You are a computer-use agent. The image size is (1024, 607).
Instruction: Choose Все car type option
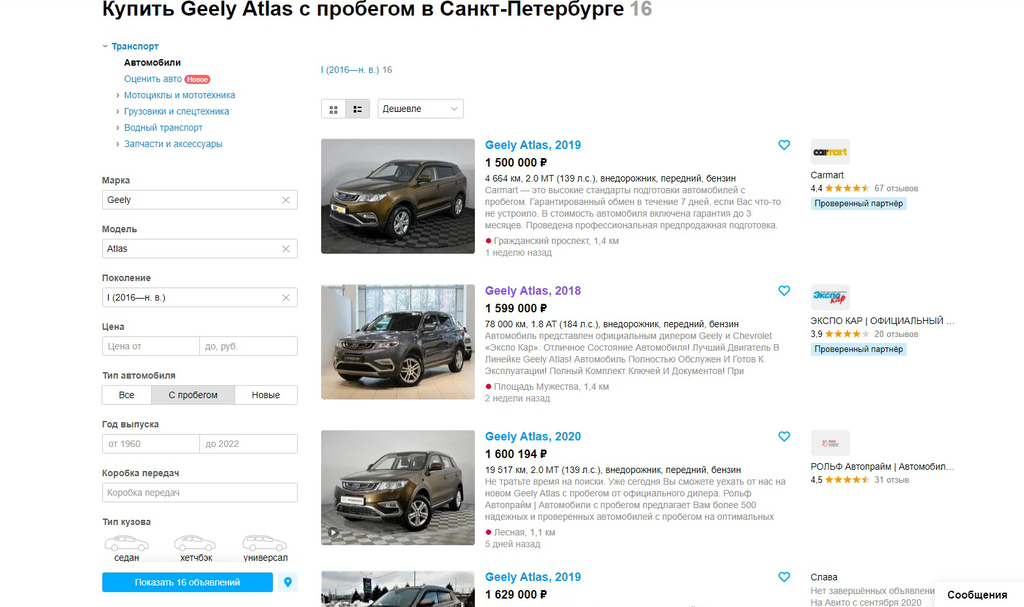tap(127, 395)
